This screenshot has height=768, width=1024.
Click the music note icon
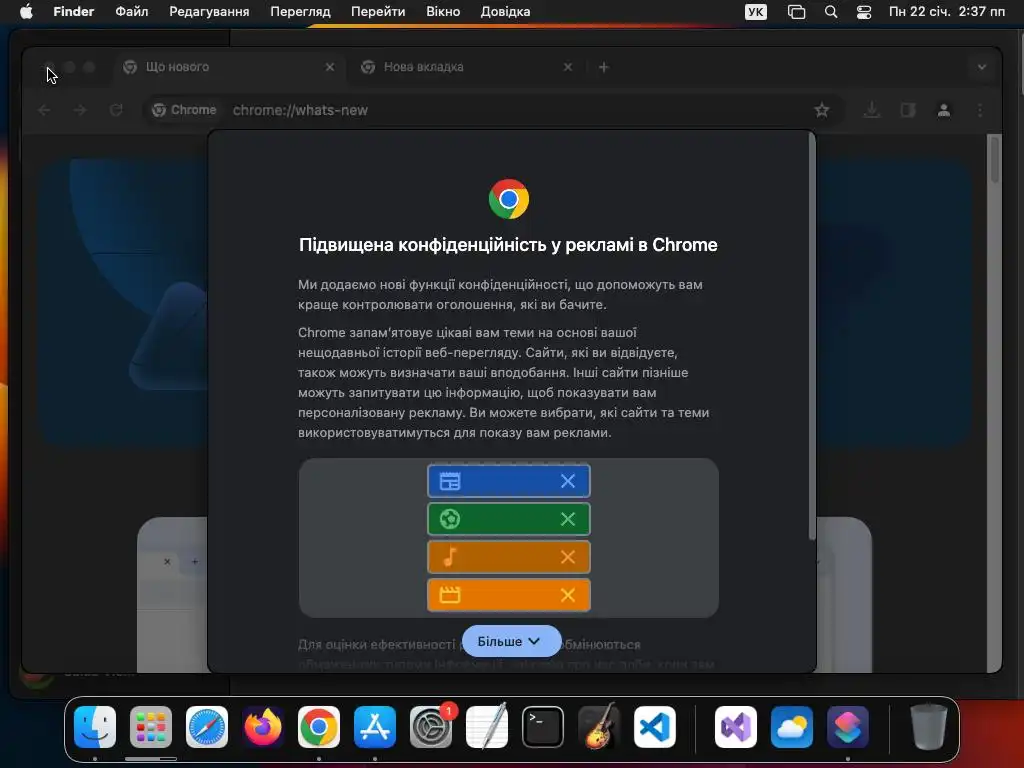[450, 557]
